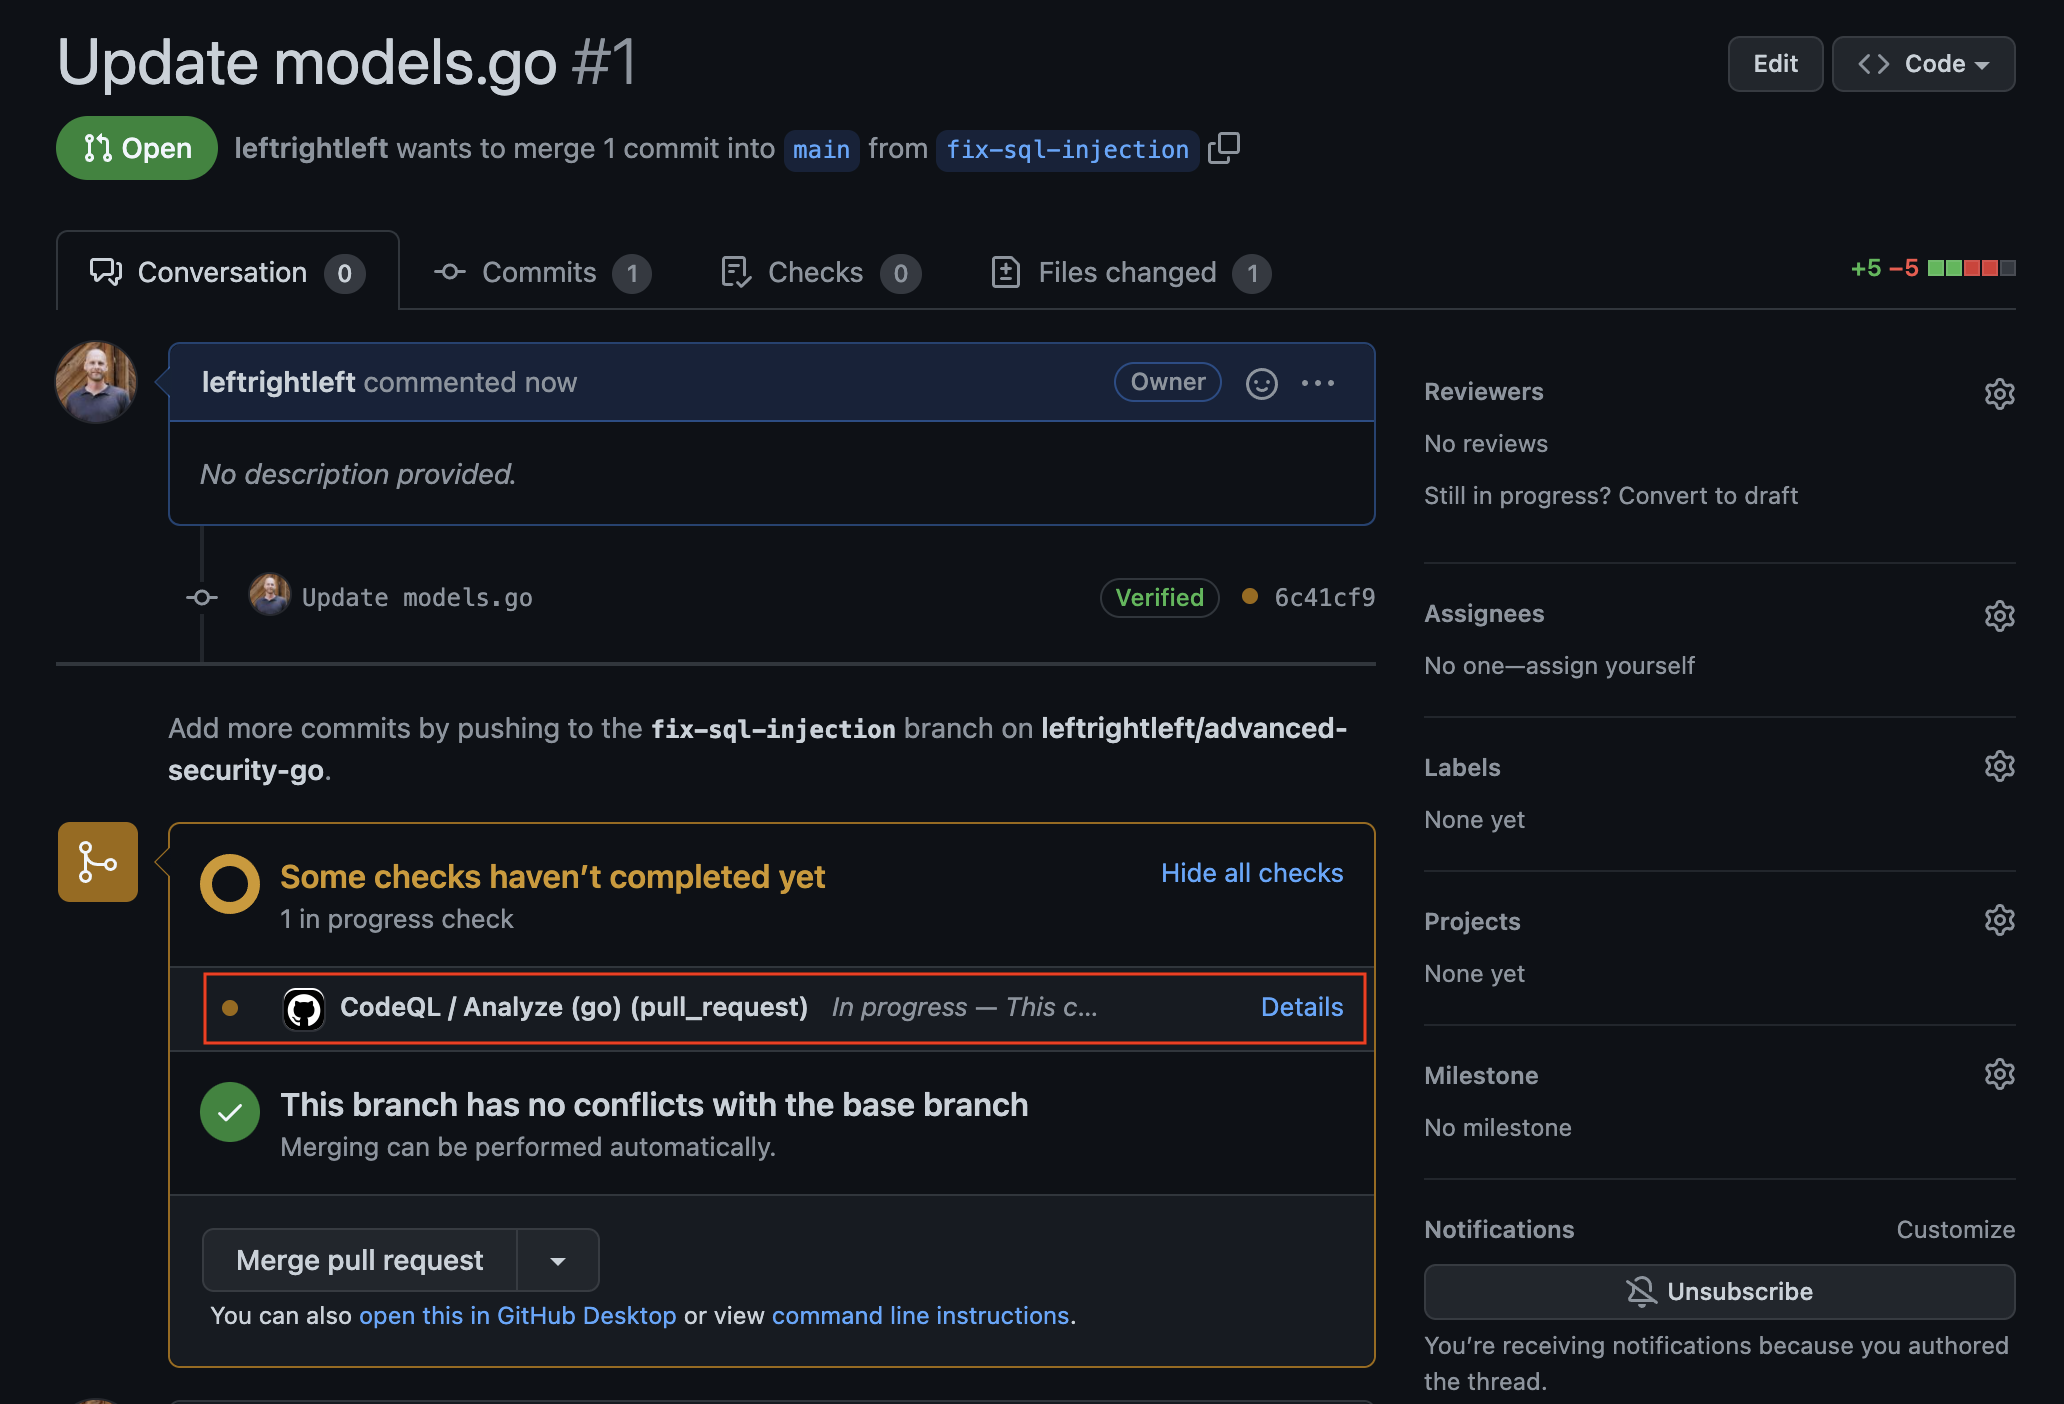Unsubscribe from thread notifications
Viewport: 2064px width, 1404px height.
(1718, 1291)
